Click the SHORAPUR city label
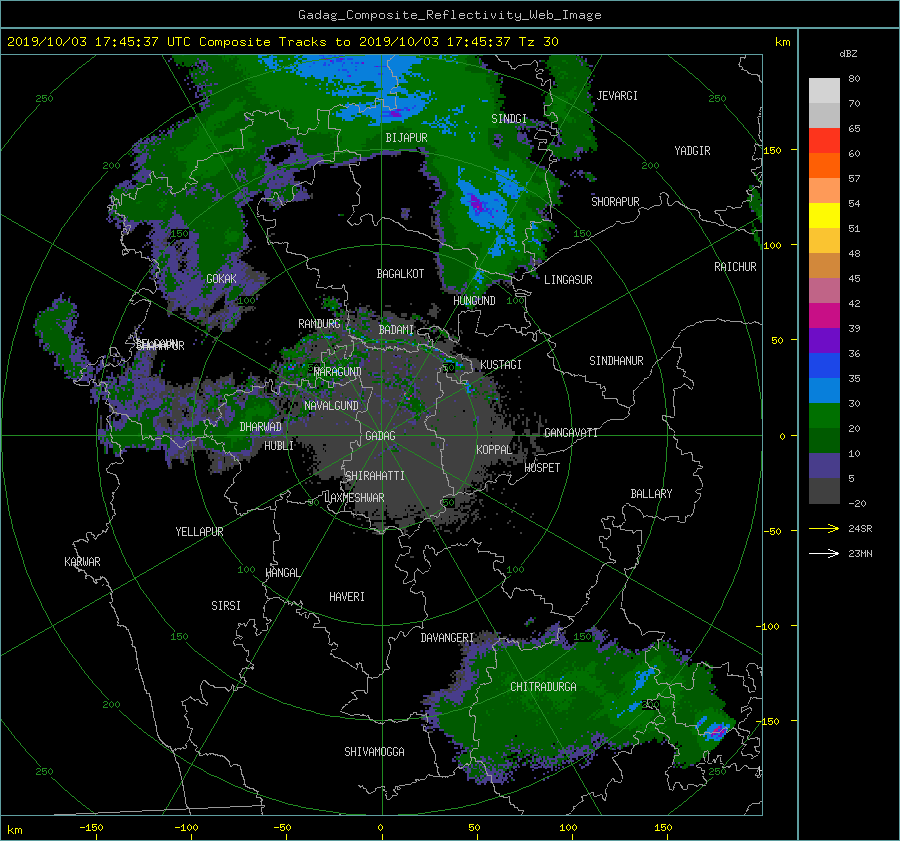The image size is (900, 841). click(x=615, y=202)
